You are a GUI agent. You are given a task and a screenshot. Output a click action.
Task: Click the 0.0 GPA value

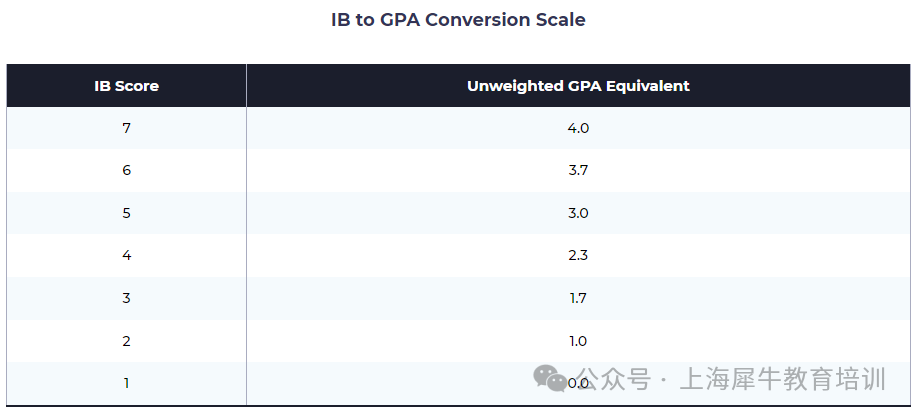pyautogui.click(x=579, y=383)
